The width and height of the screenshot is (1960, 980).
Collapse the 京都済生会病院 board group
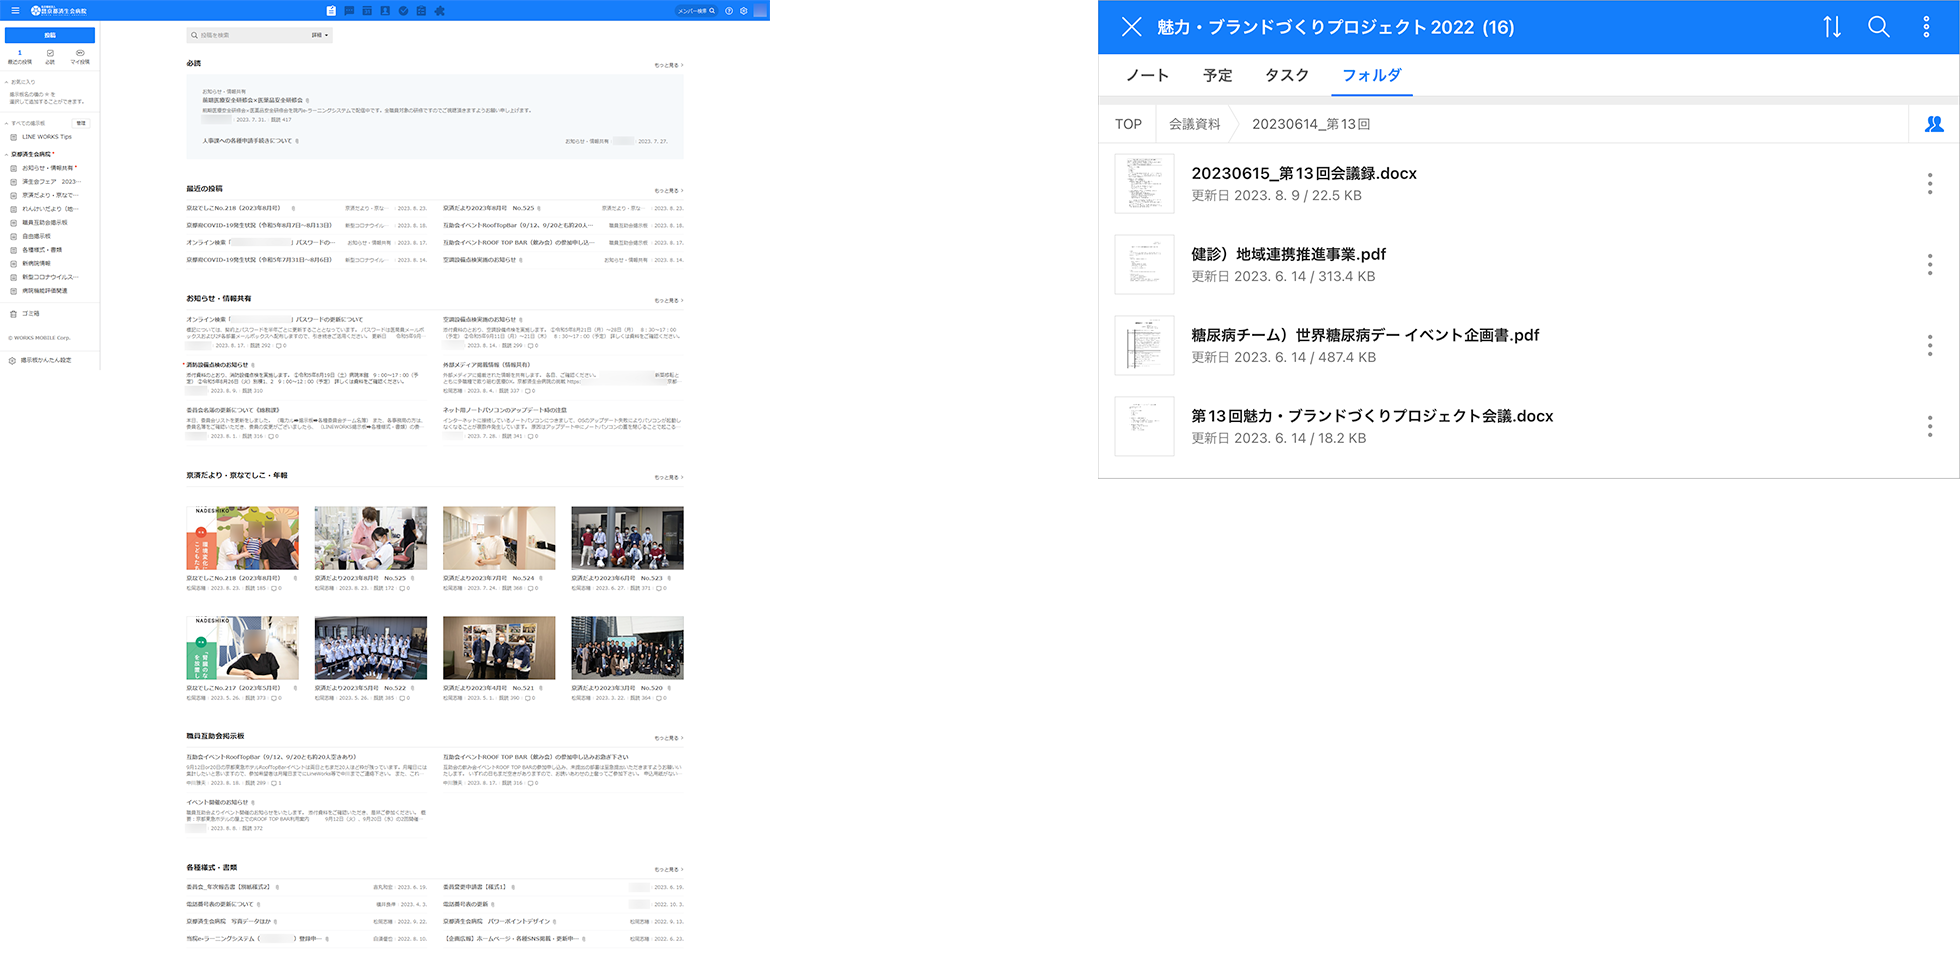(x=7, y=154)
